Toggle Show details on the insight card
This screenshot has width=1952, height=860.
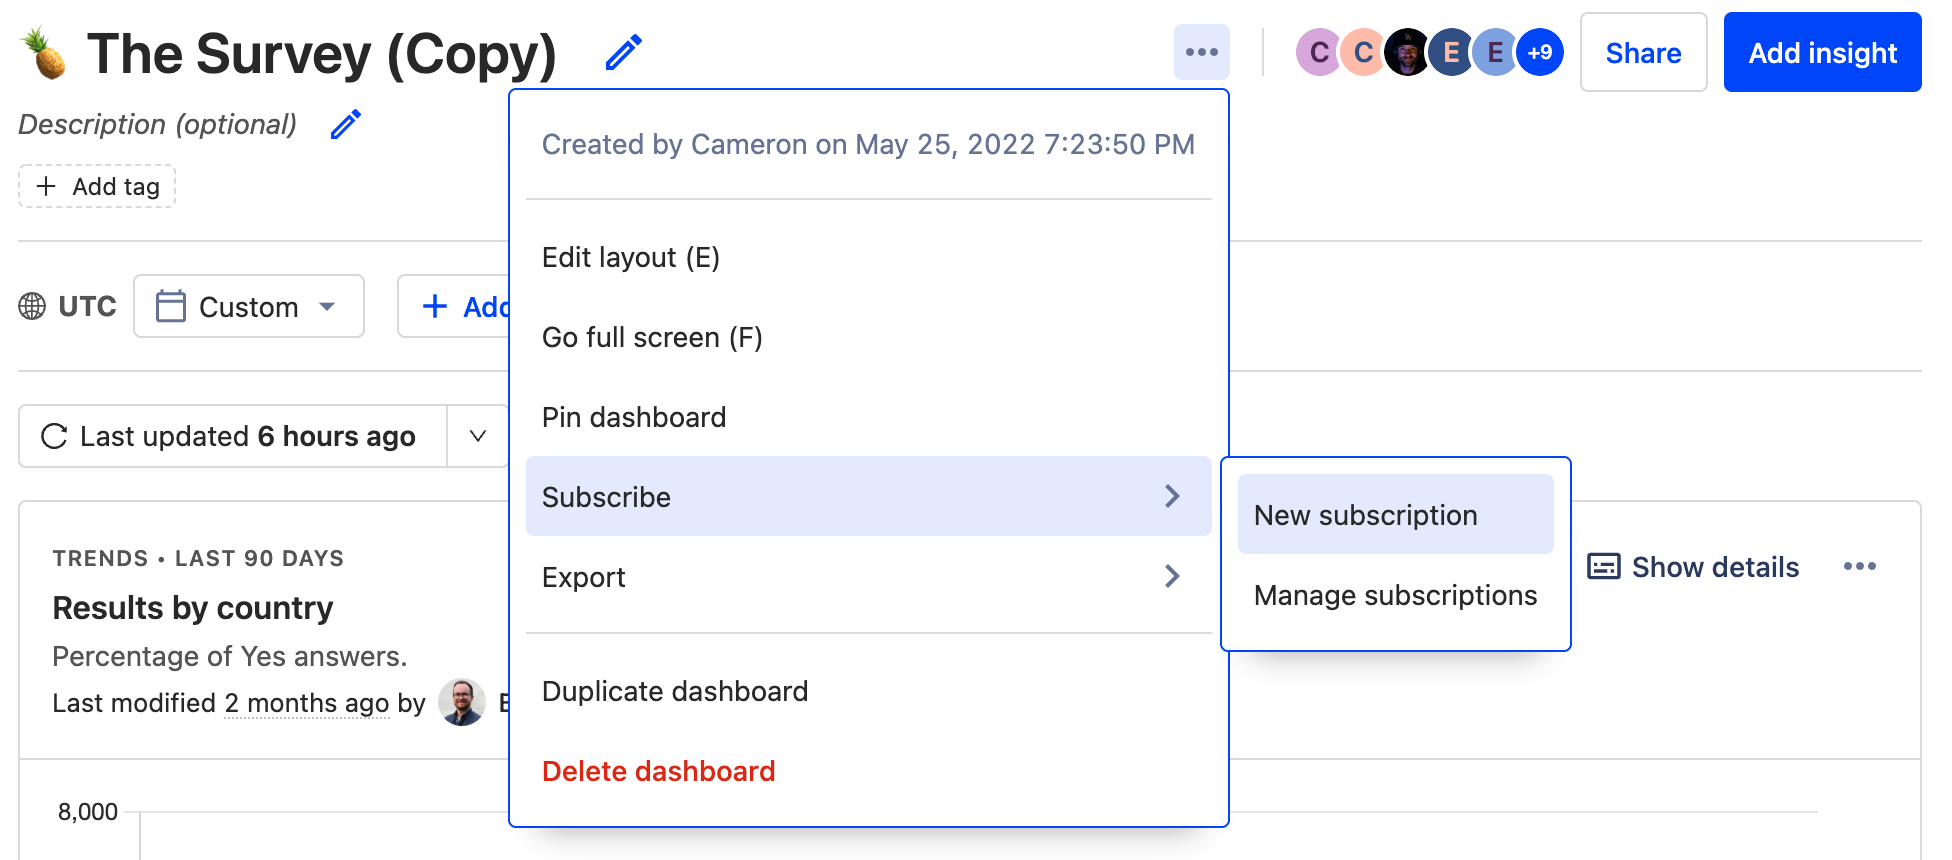1693,567
